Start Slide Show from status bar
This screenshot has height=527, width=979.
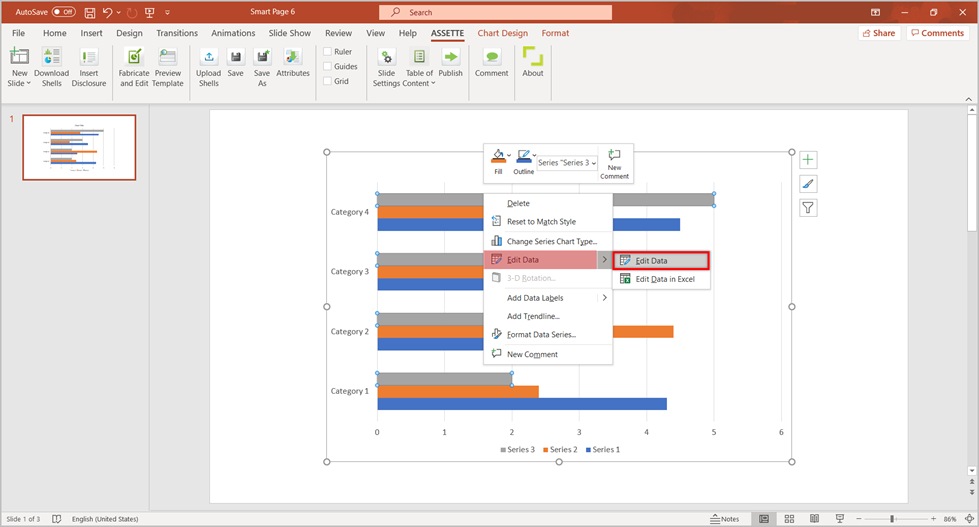[x=840, y=519]
